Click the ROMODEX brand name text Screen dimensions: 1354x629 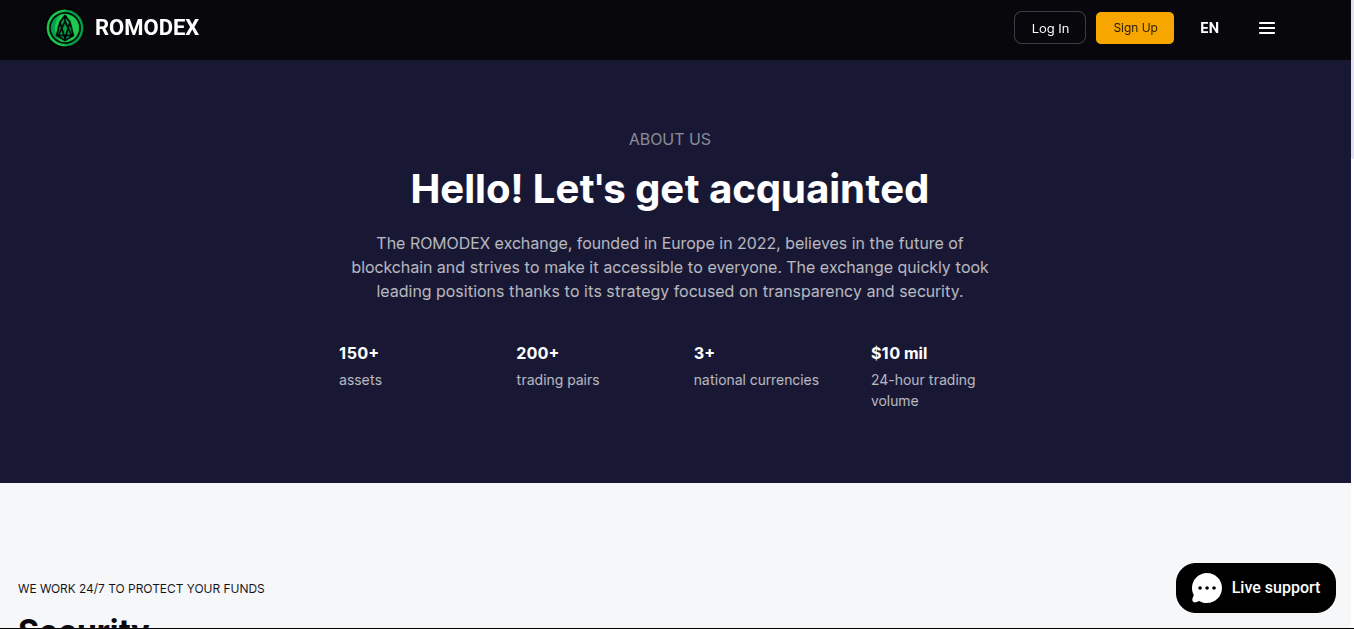pyautogui.click(x=147, y=28)
